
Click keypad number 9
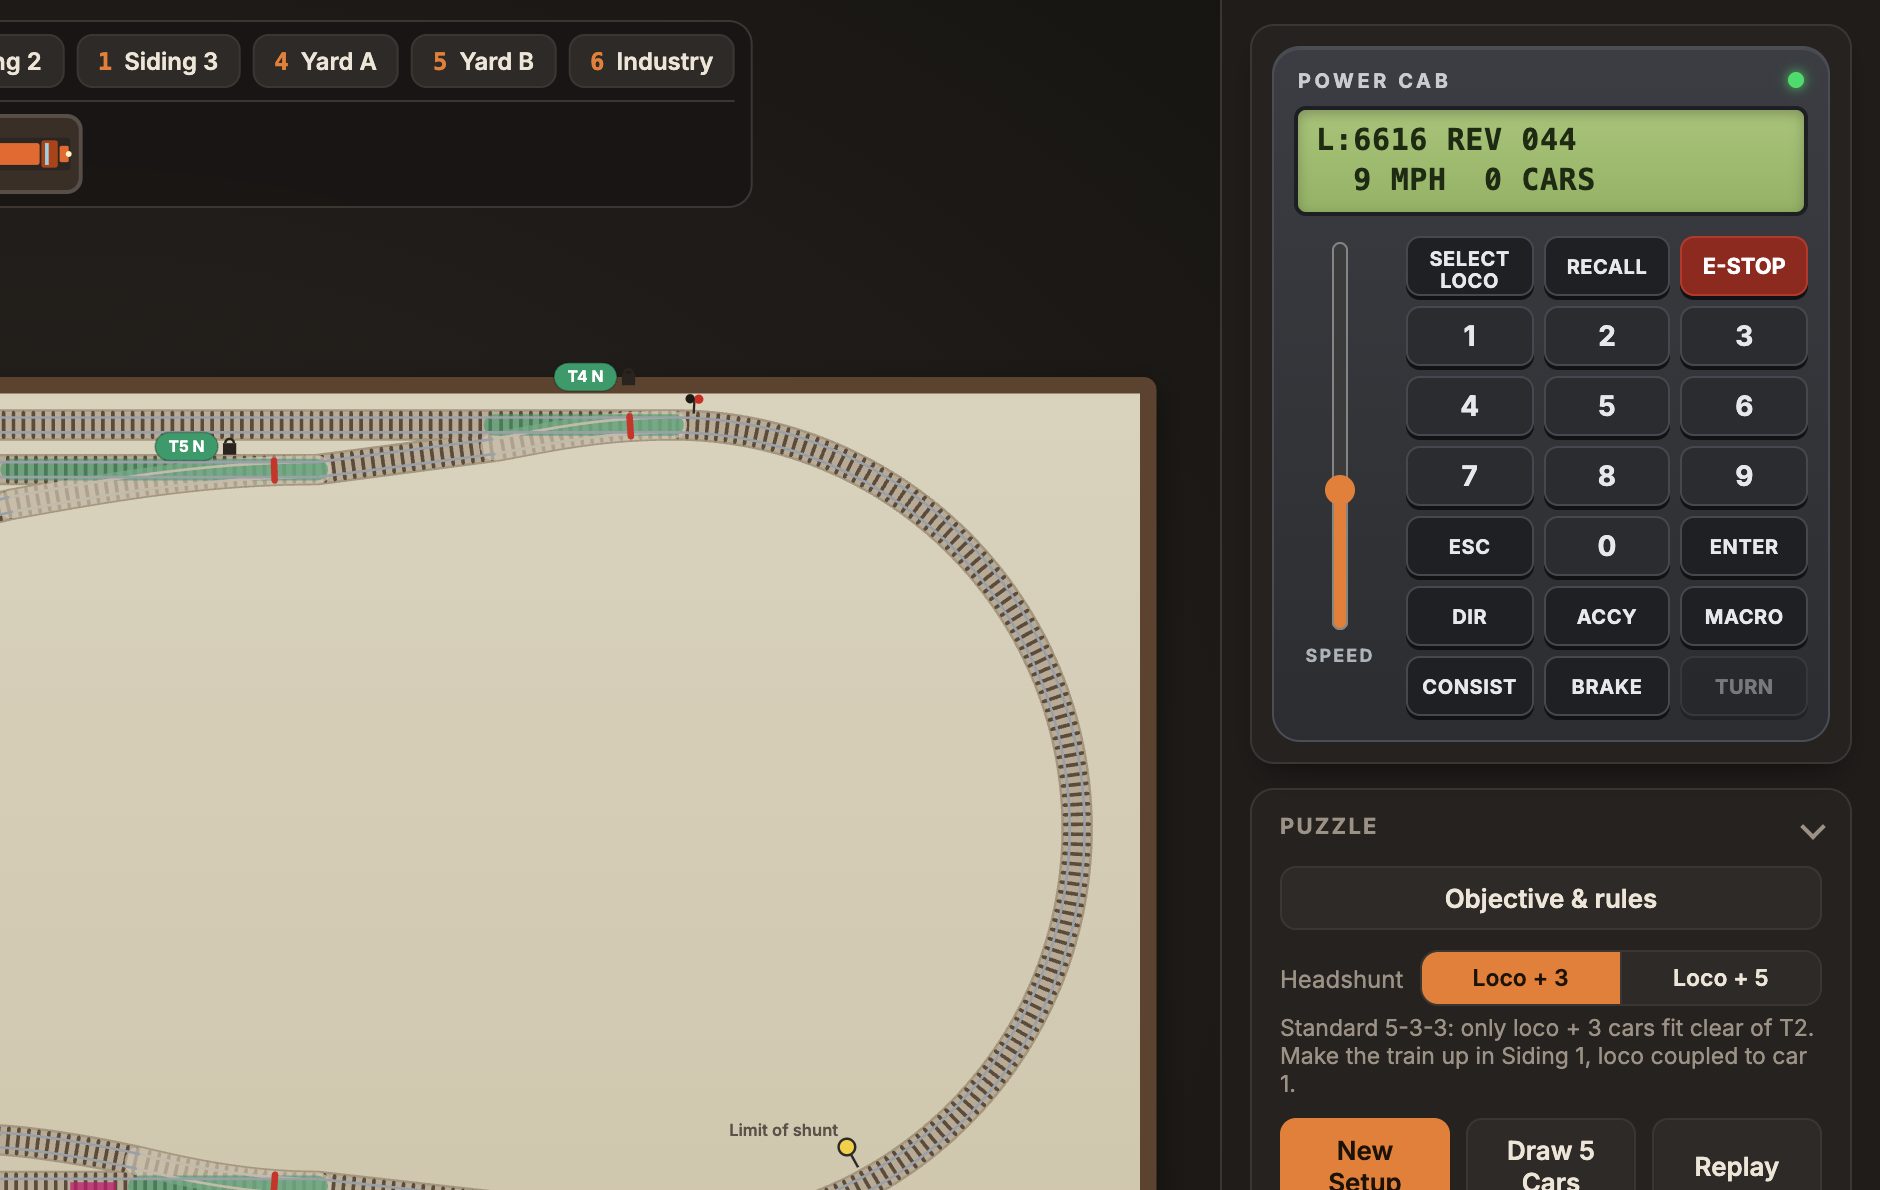tap(1743, 476)
